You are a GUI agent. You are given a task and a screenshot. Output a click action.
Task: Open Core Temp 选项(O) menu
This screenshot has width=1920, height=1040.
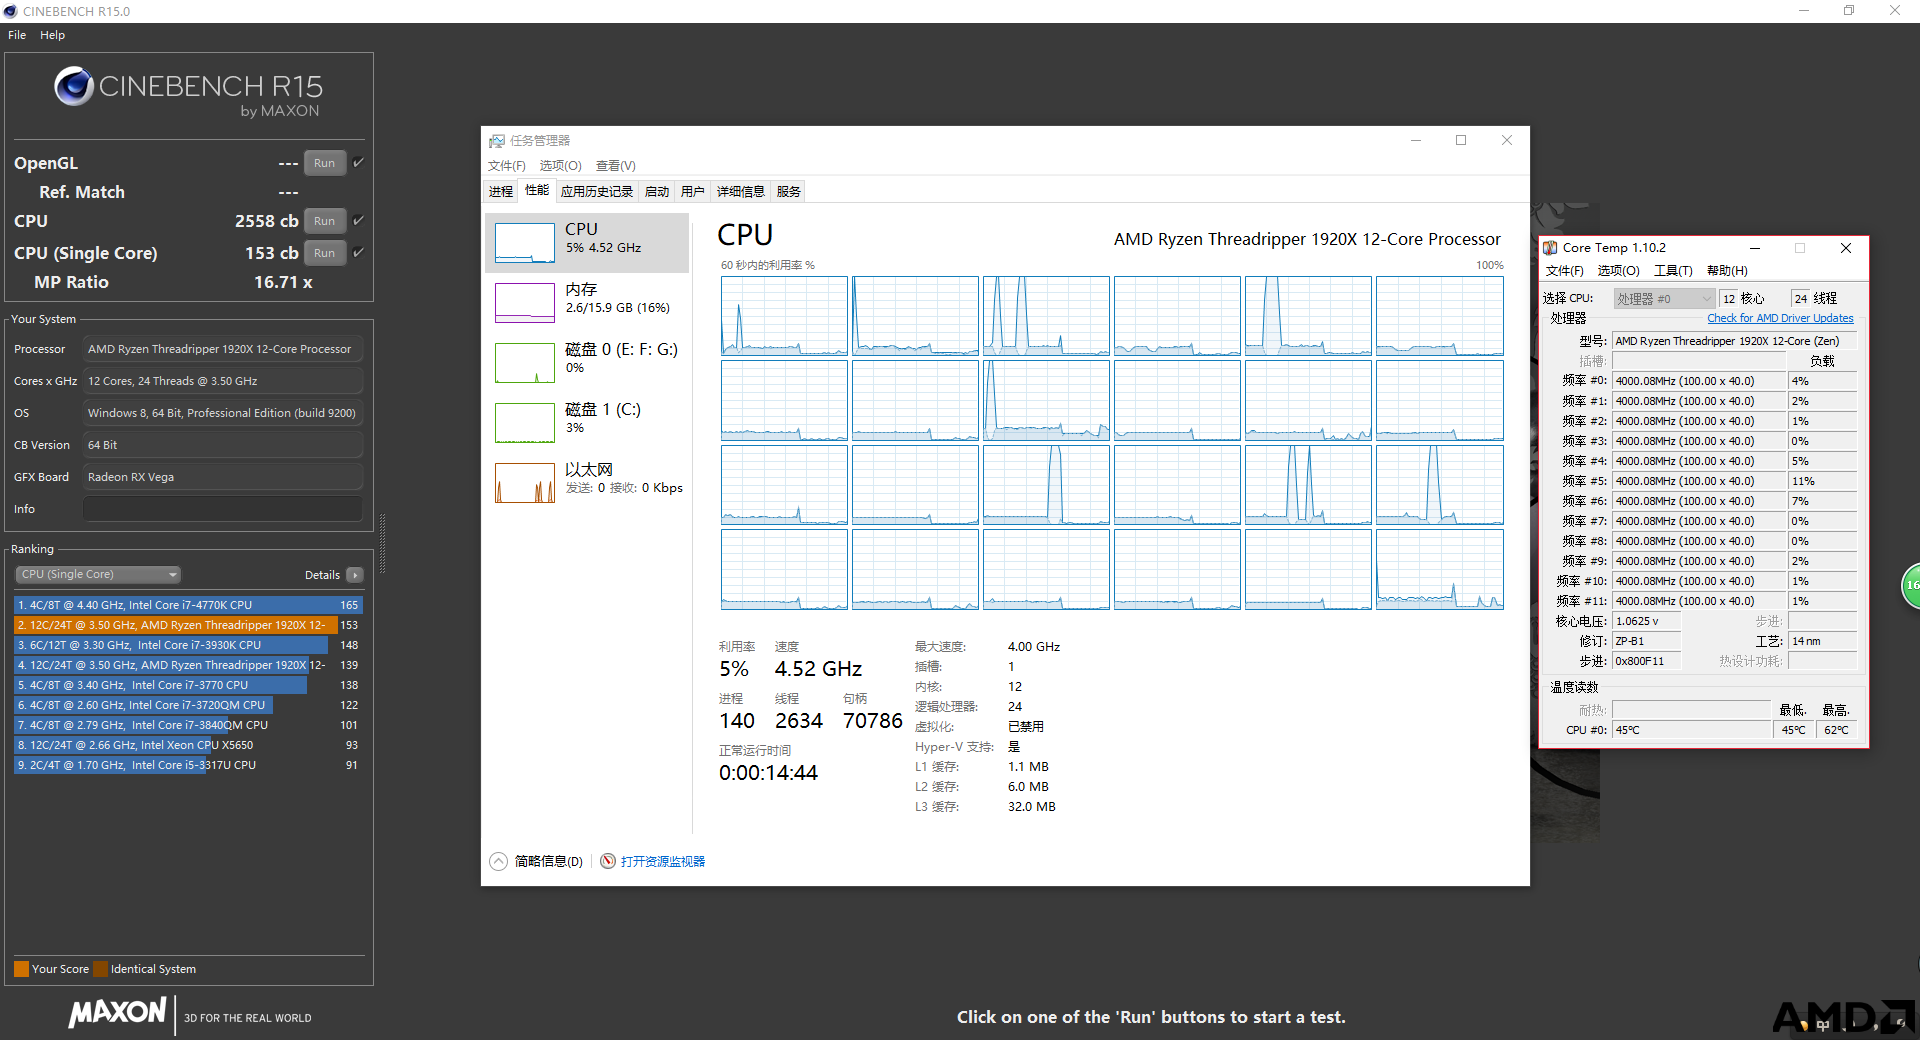[1619, 271]
